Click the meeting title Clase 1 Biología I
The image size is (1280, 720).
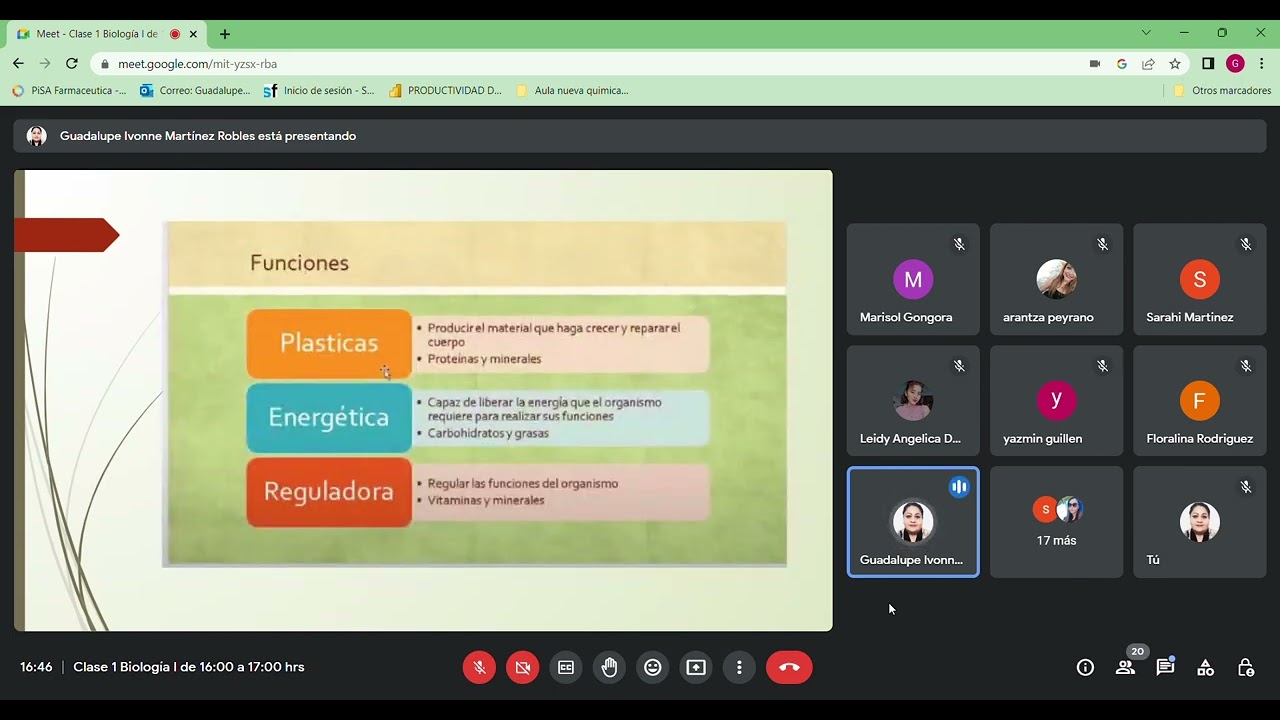tap(188, 667)
